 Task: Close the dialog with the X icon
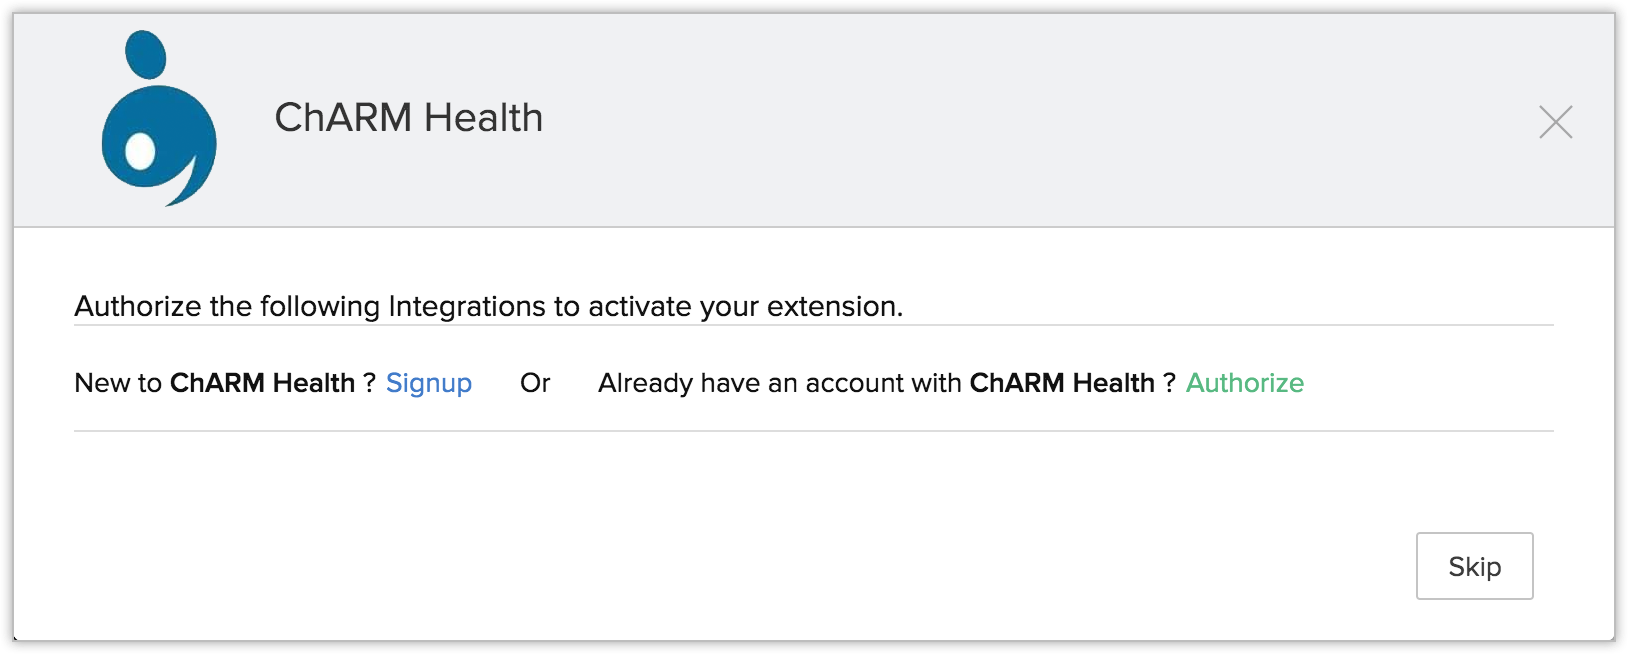tap(1555, 122)
